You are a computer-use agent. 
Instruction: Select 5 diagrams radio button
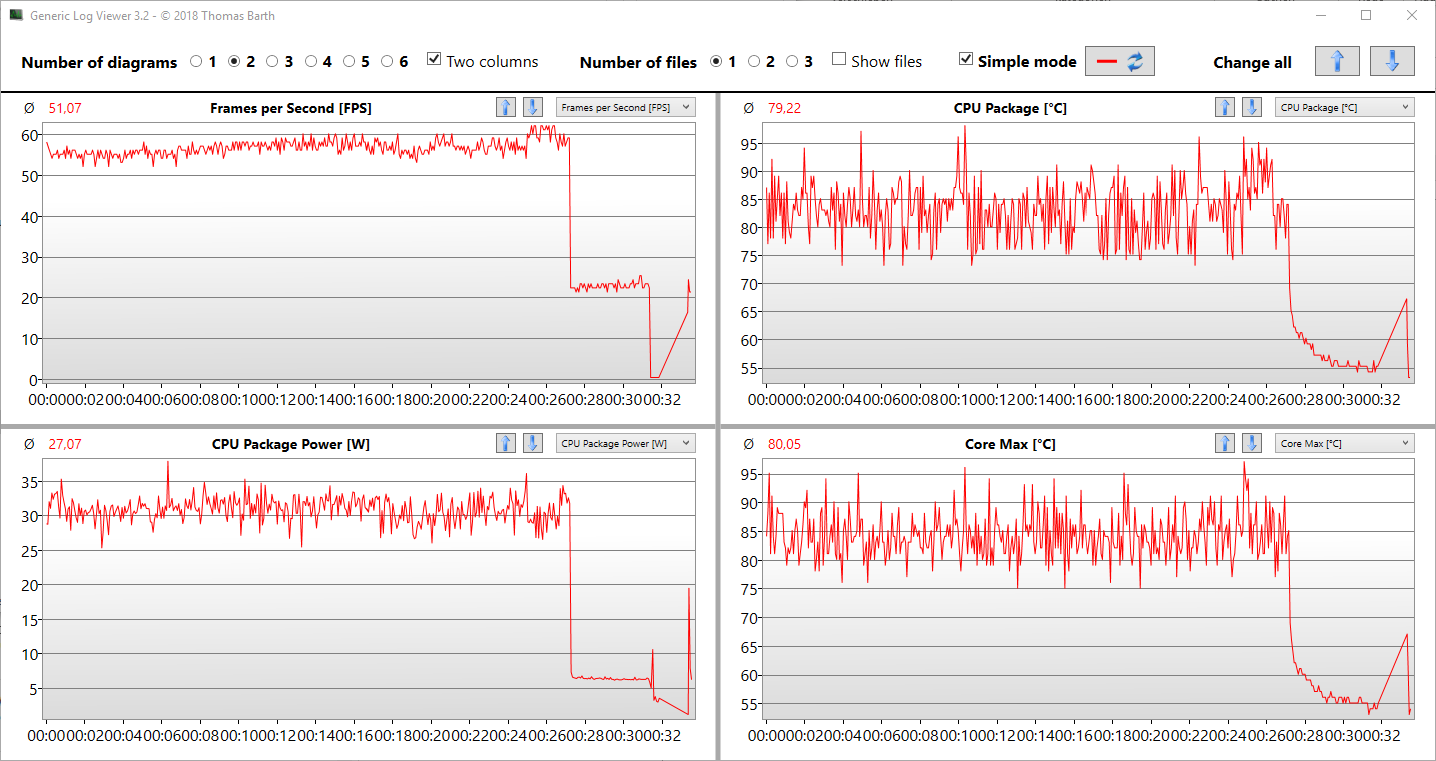[349, 62]
